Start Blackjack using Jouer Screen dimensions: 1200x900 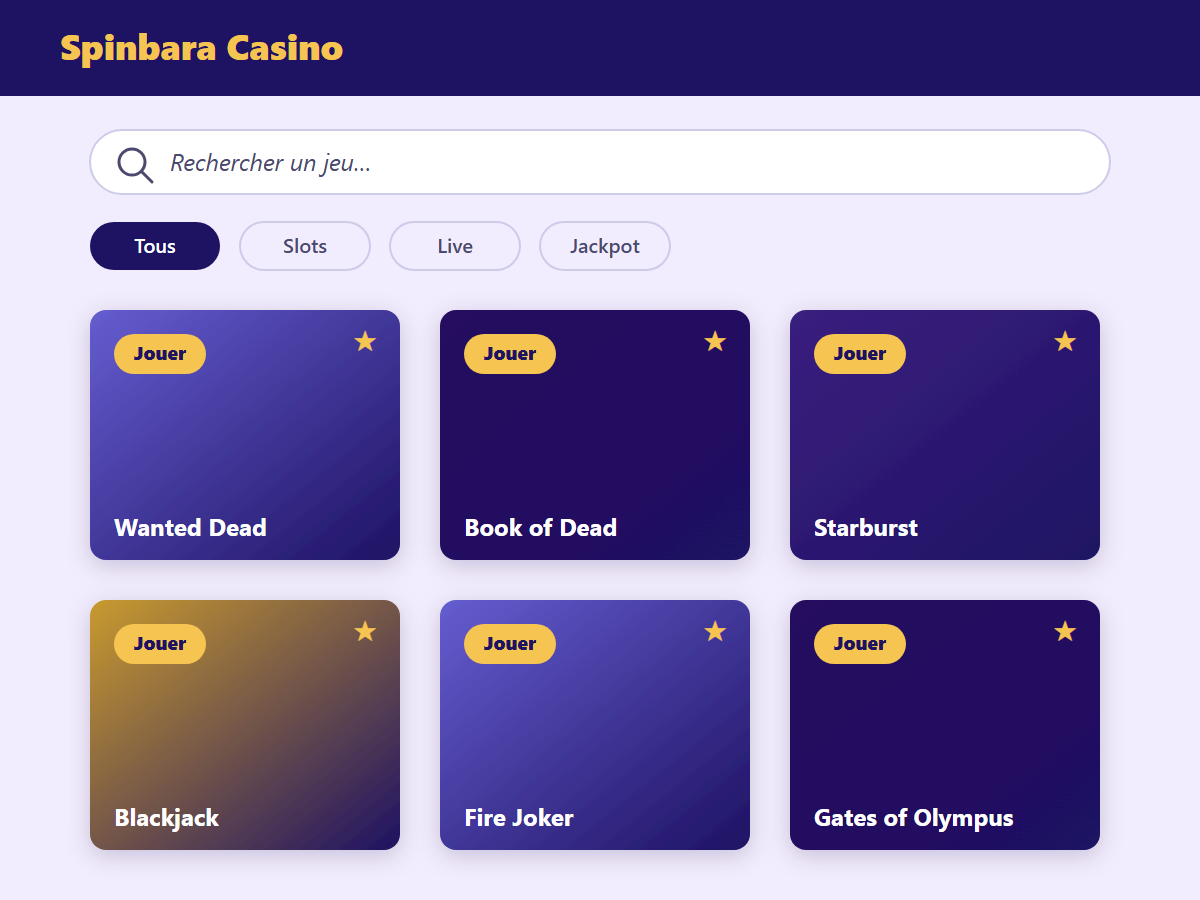coord(160,644)
